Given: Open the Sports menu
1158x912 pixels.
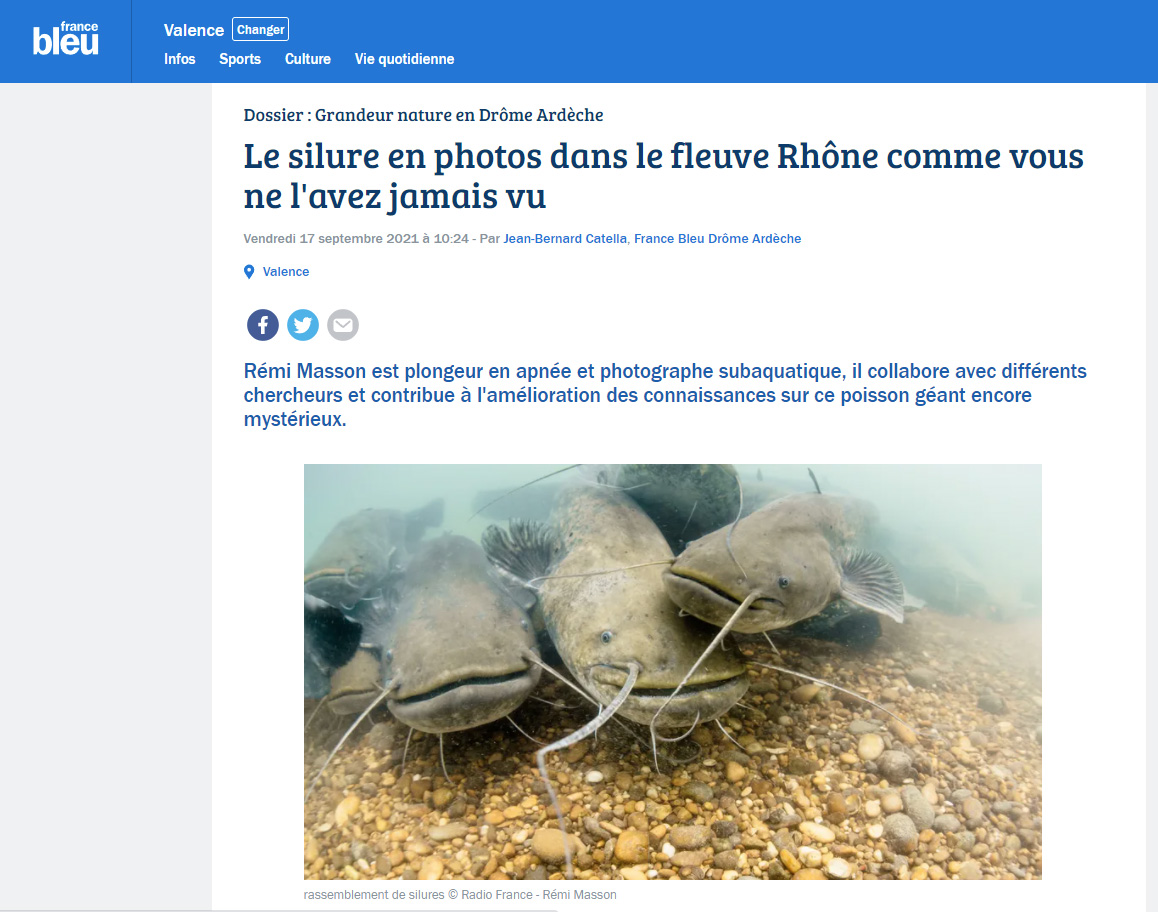Looking at the screenshot, I should tap(240, 59).
